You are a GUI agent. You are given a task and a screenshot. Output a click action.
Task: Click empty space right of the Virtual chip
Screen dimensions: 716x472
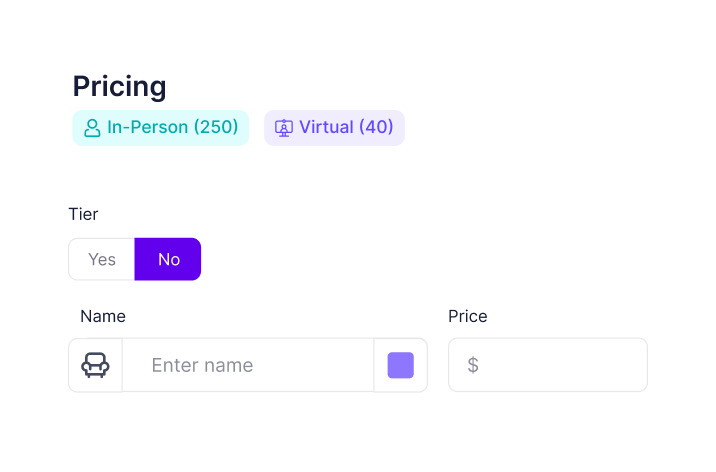click(530, 128)
